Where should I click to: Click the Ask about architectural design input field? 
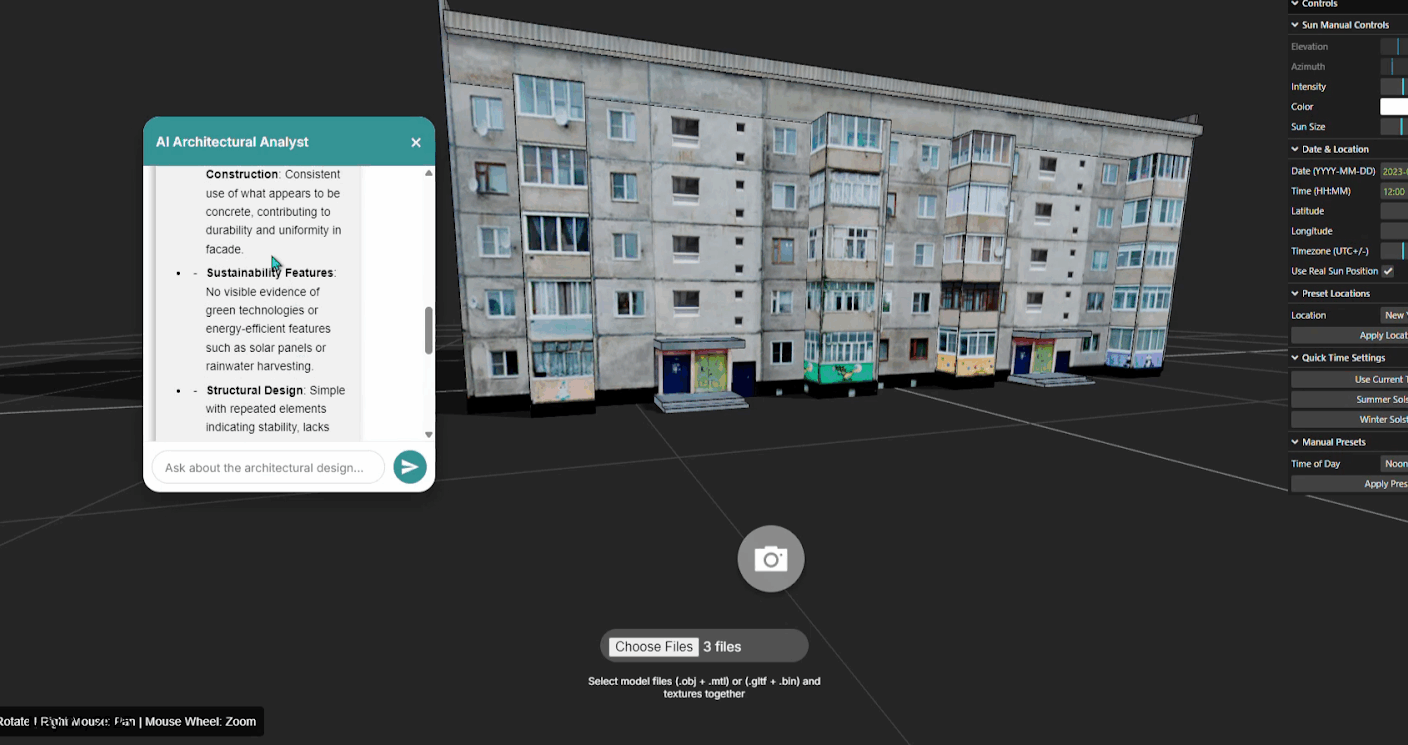pos(267,467)
